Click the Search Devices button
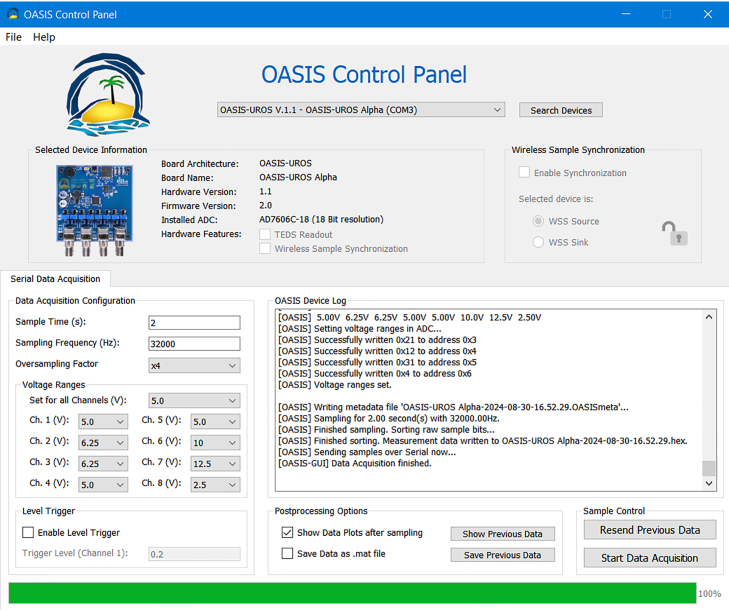The height and width of the screenshot is (611, 729). (x=561, y=110)
